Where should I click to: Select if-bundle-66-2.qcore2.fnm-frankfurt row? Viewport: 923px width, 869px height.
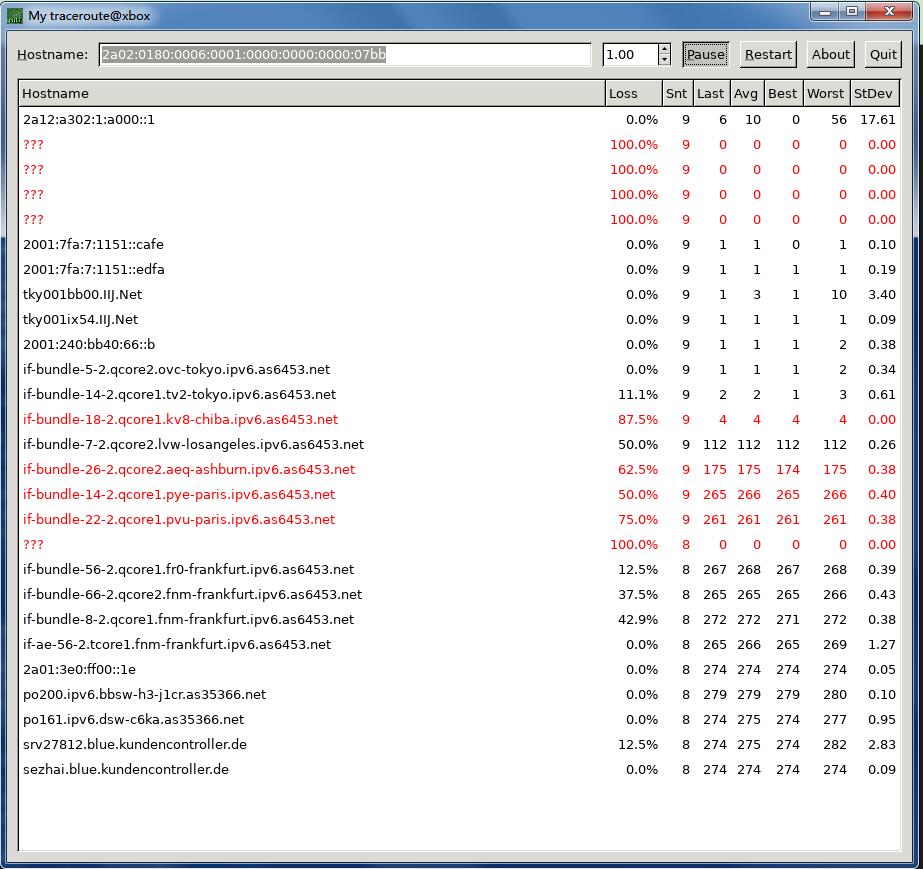(x=460, y=595)
